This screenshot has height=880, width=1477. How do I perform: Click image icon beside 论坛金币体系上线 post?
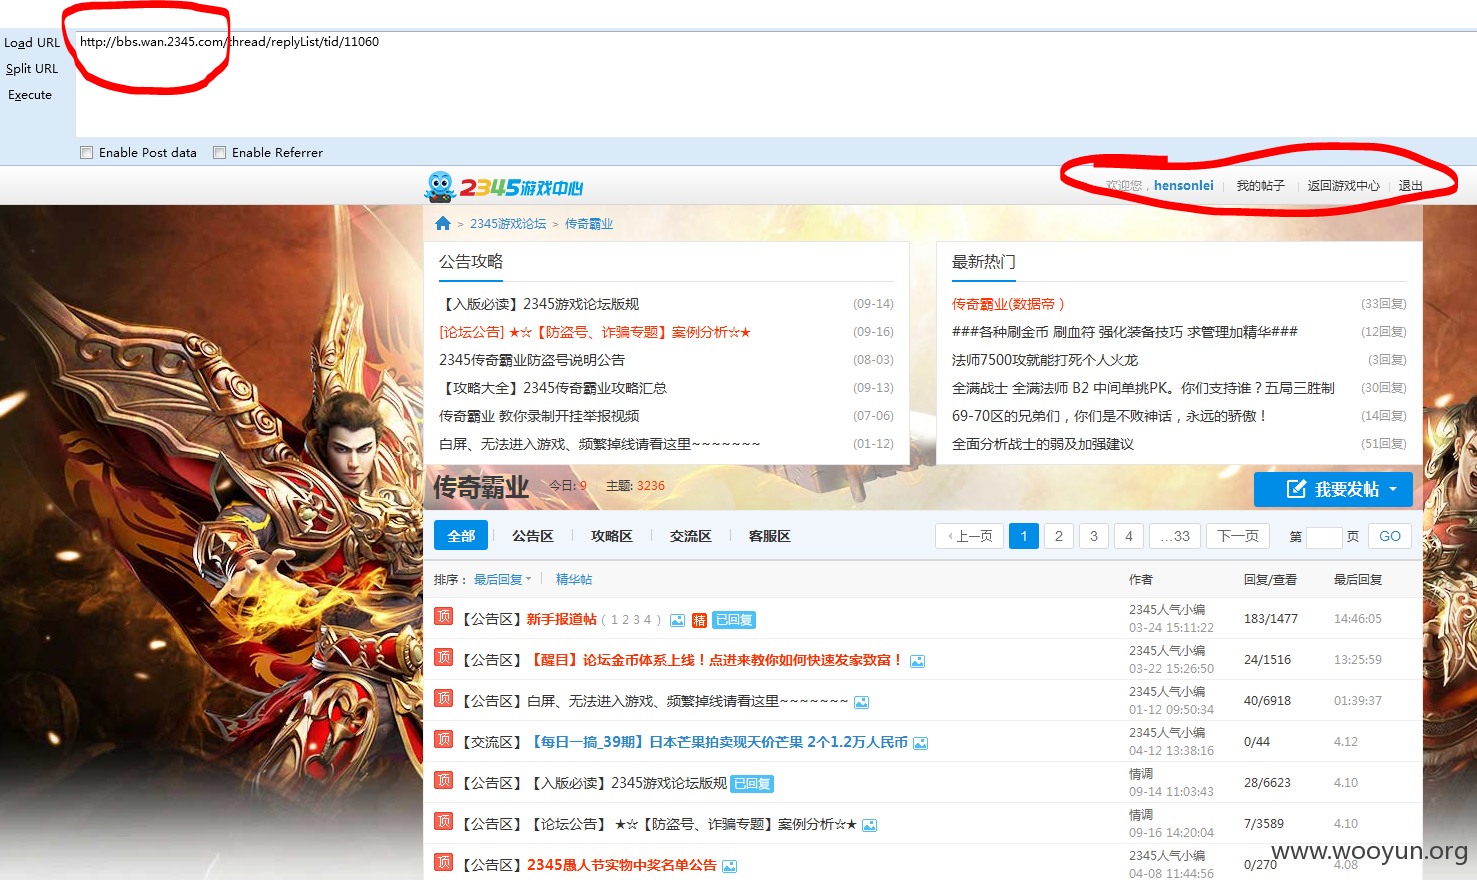click(x=917, y=661)
